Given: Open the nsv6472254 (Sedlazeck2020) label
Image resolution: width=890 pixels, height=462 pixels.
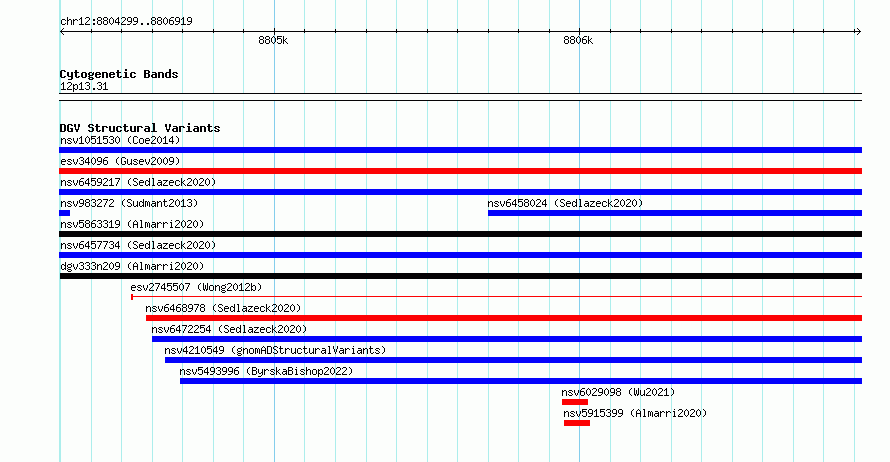Looking at the screenshot, I should coord(229,329).
